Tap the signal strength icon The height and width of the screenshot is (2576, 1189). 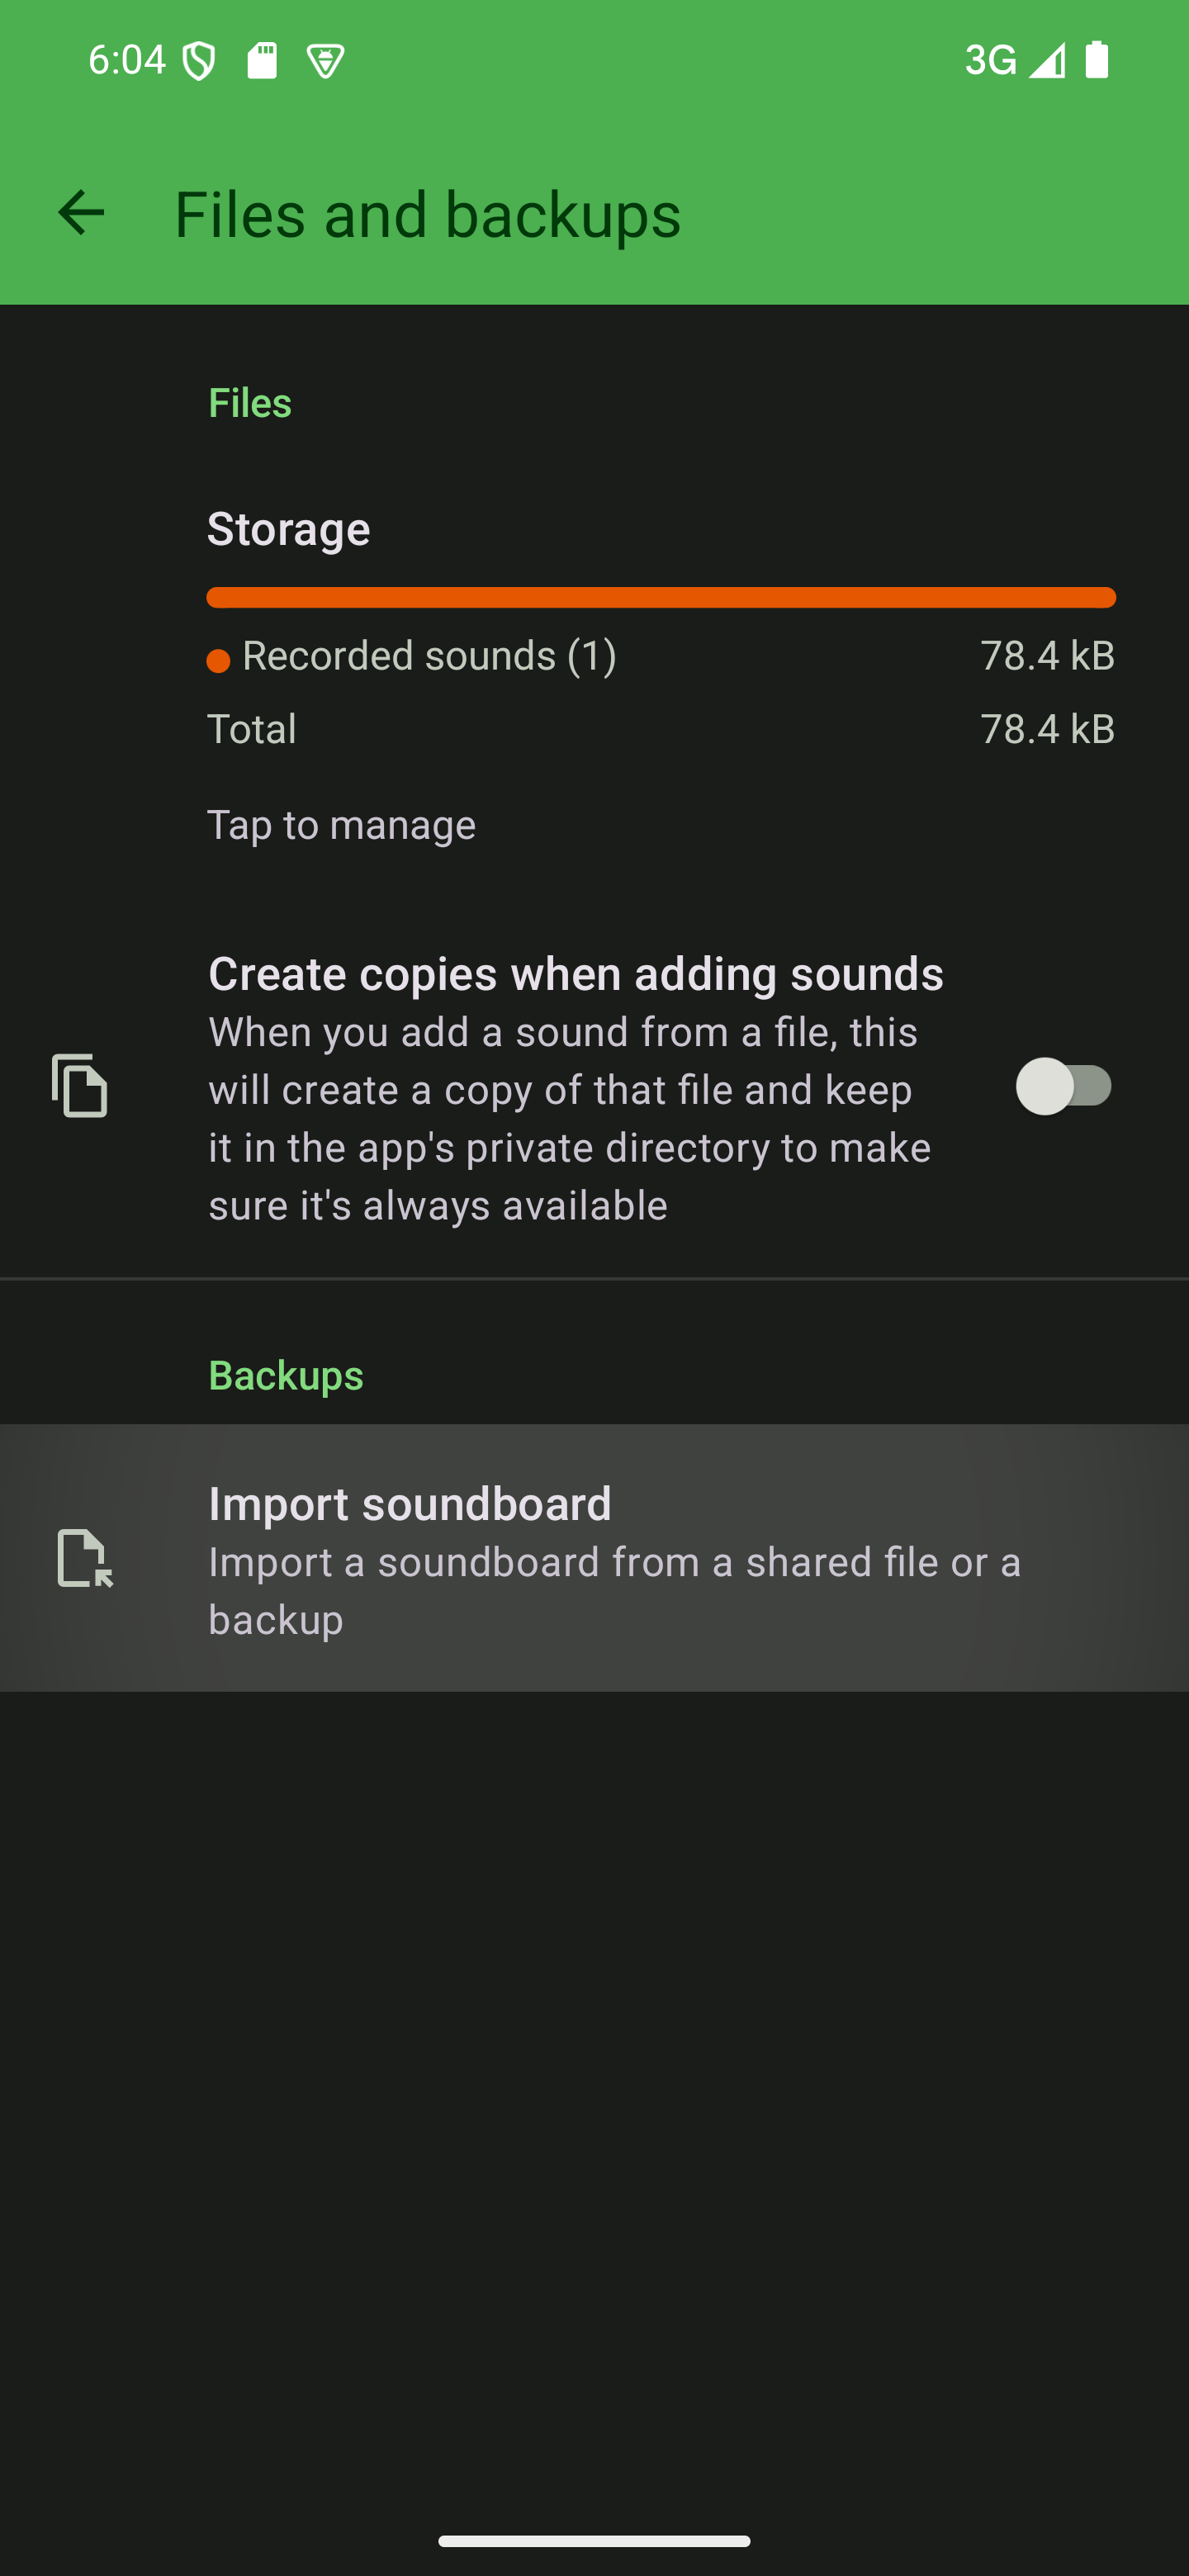pos(1047,60)
